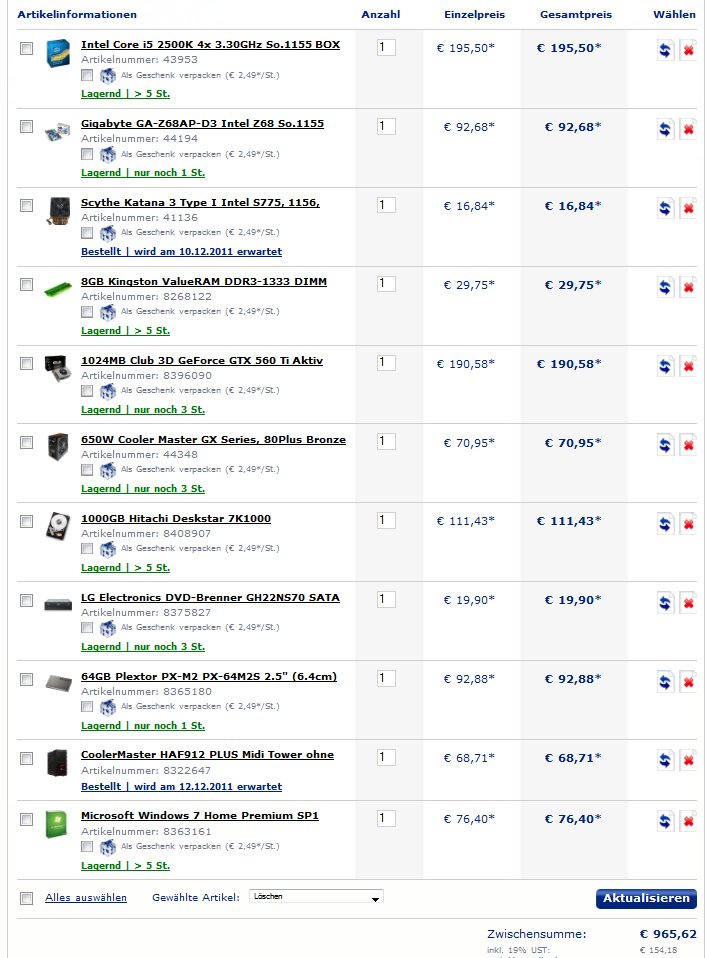The image size is (705, 958).
Task: Click the Aktualisieren button
Action: [646, 898]
